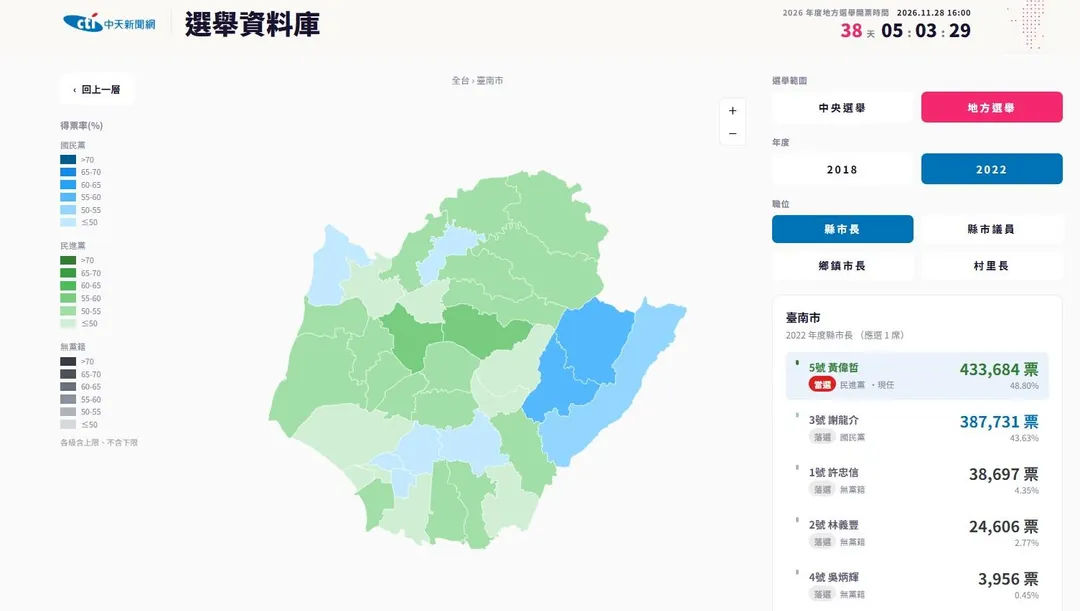Go back with 回上一層 button
1080x611 pixels.
(96, 90)
